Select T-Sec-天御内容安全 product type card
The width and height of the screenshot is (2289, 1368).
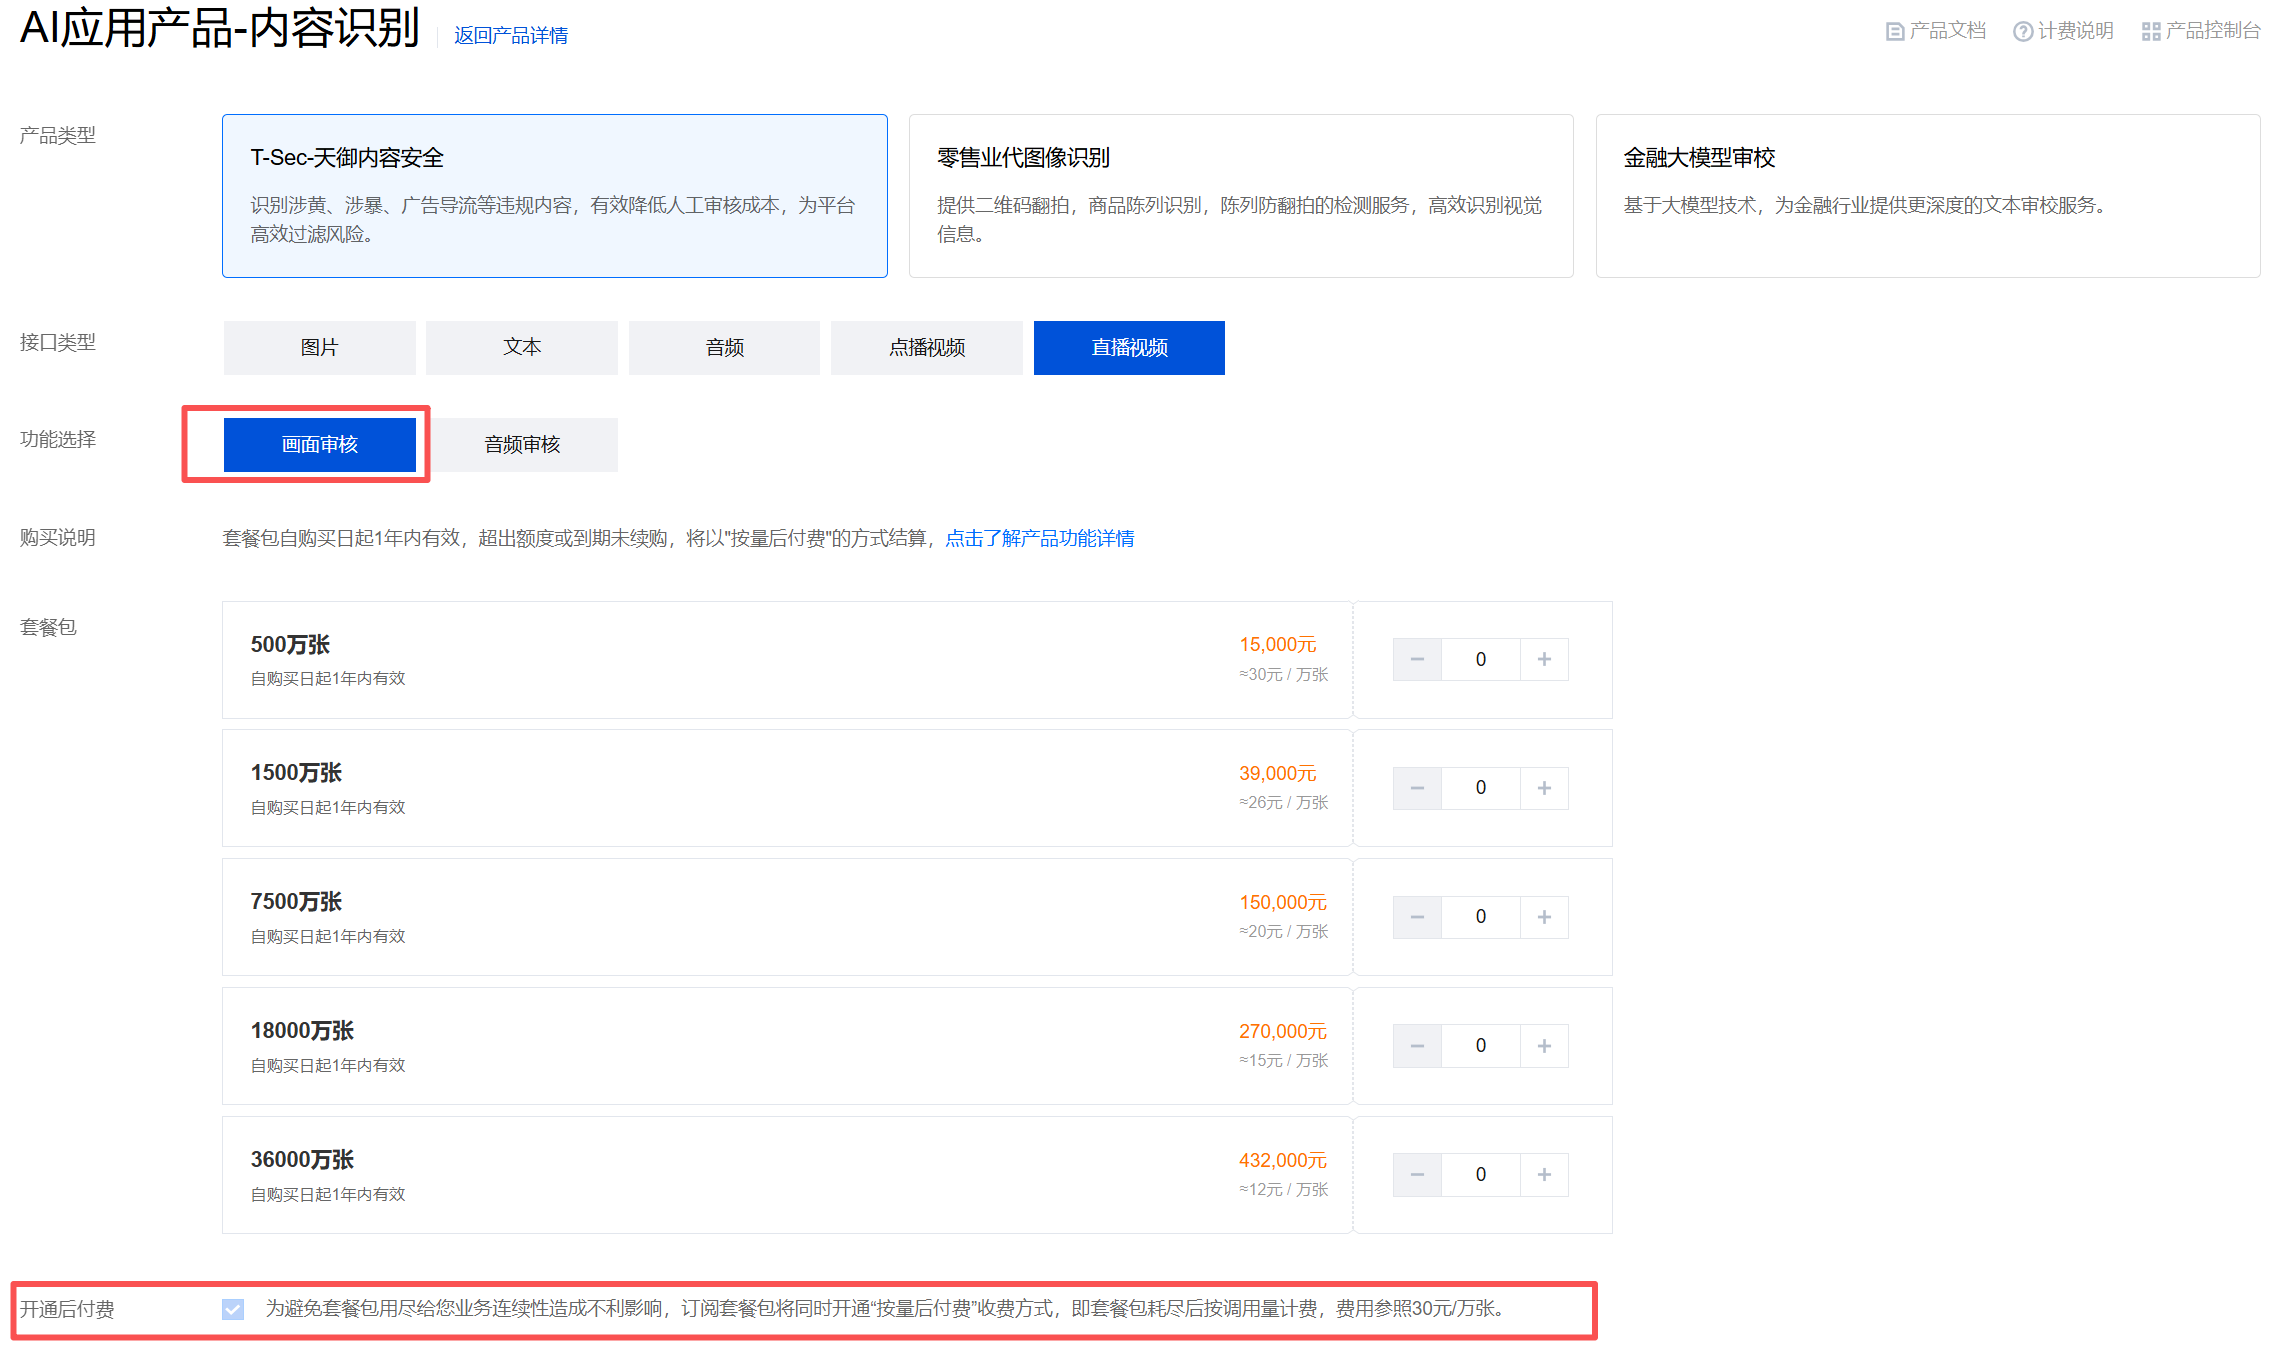pyautogui.click(x=554, y=196)
